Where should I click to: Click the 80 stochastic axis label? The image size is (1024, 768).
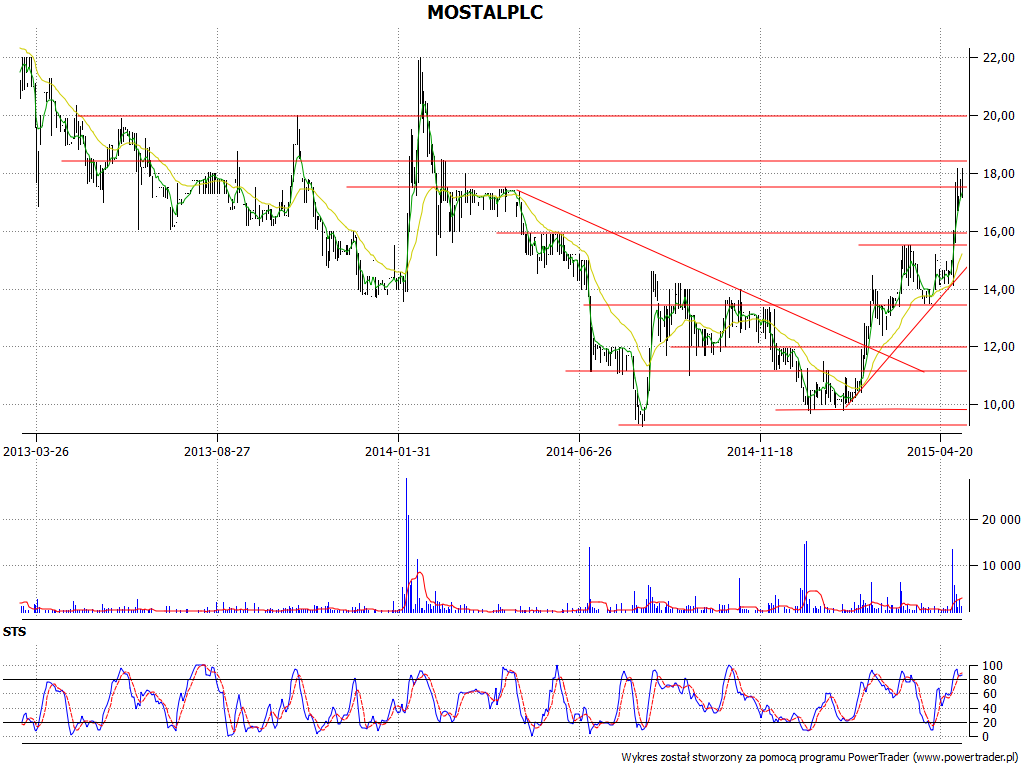point(990,680)
